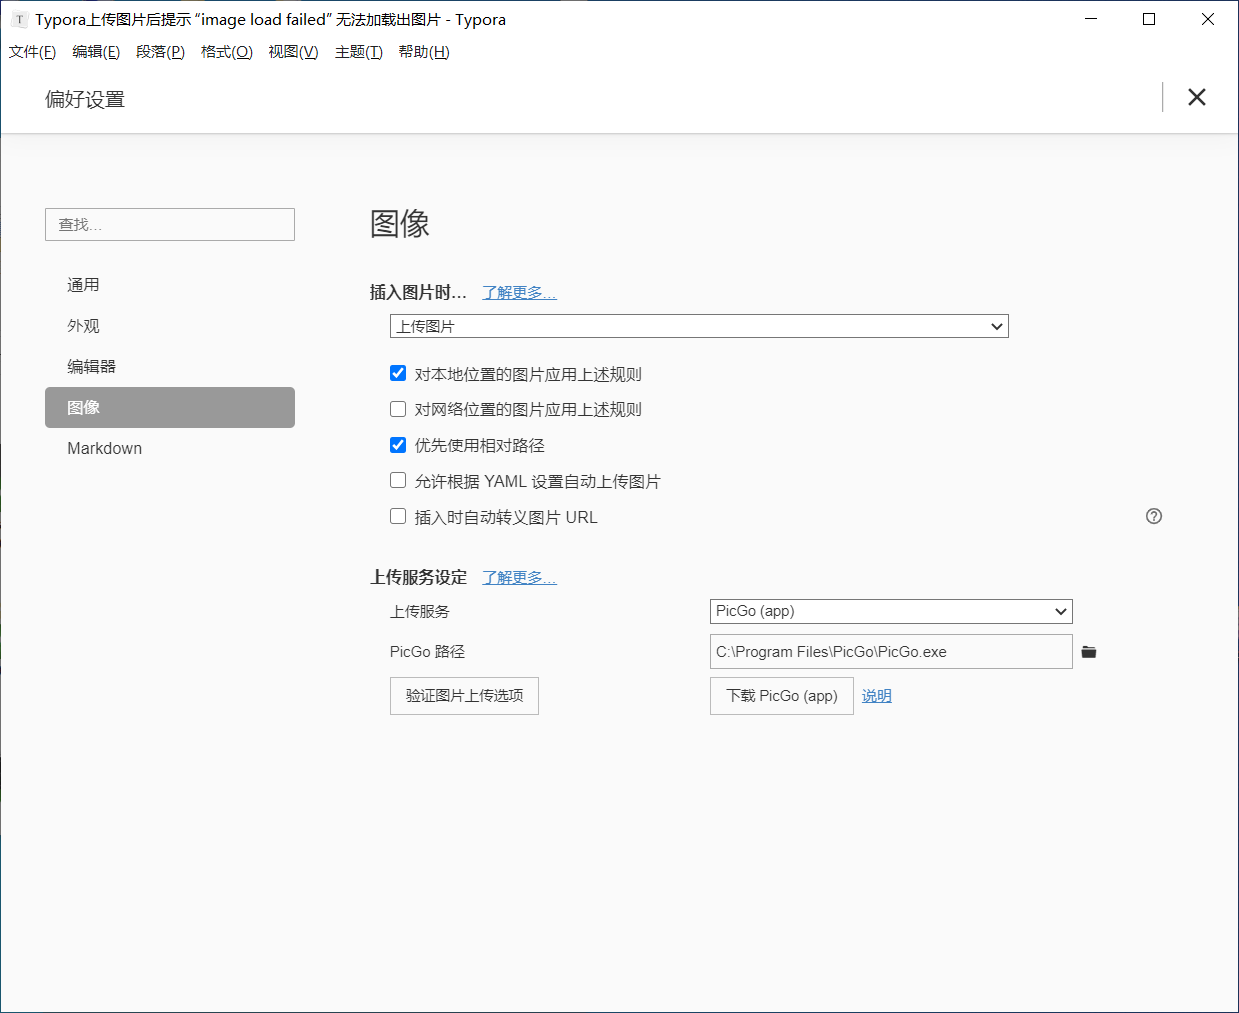
Task: Select 外观 preferences category
Action: point(170,326)
